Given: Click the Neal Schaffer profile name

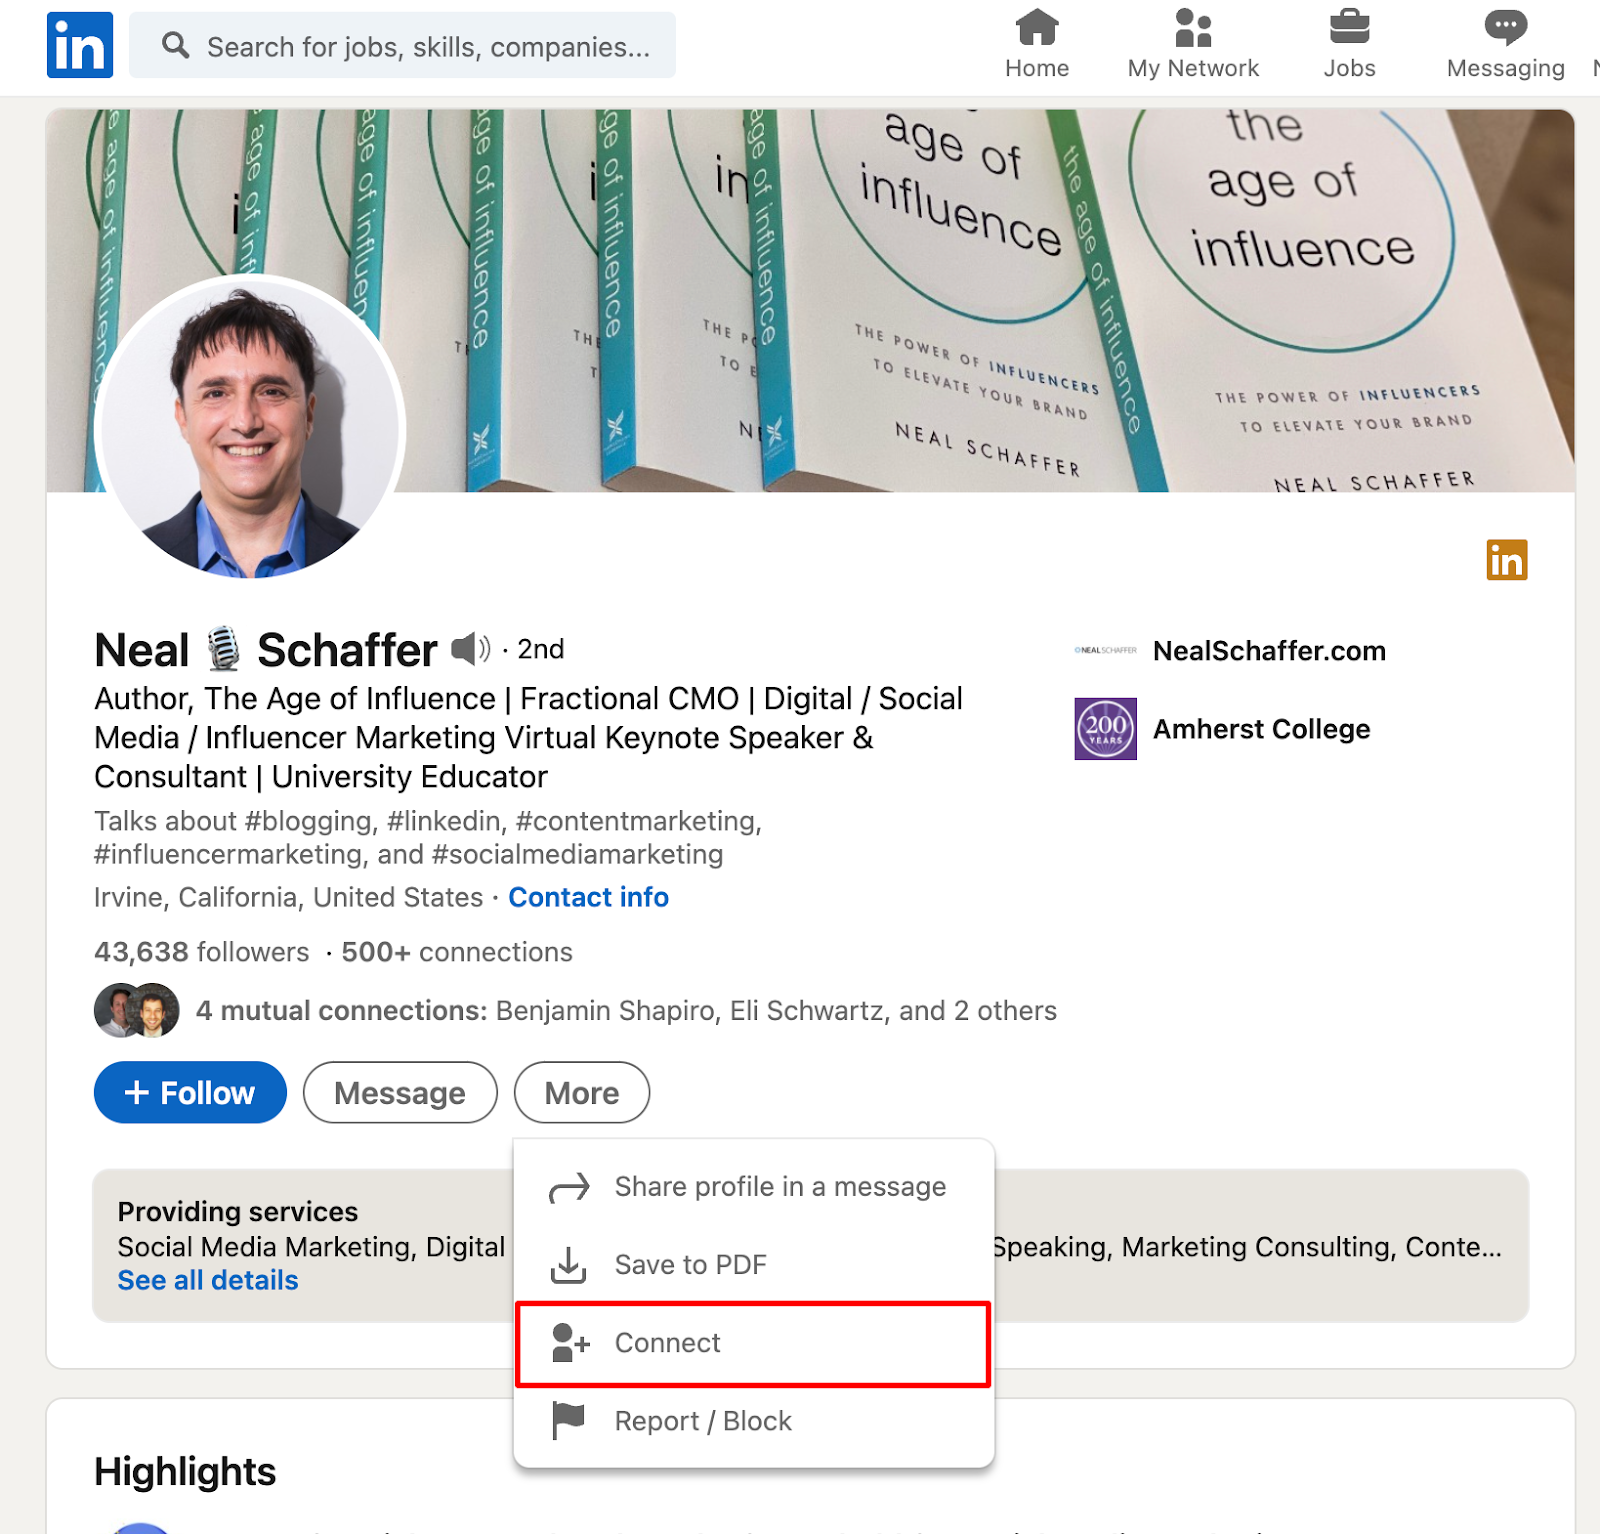Looking at the screenshot, I should point(265,650).
